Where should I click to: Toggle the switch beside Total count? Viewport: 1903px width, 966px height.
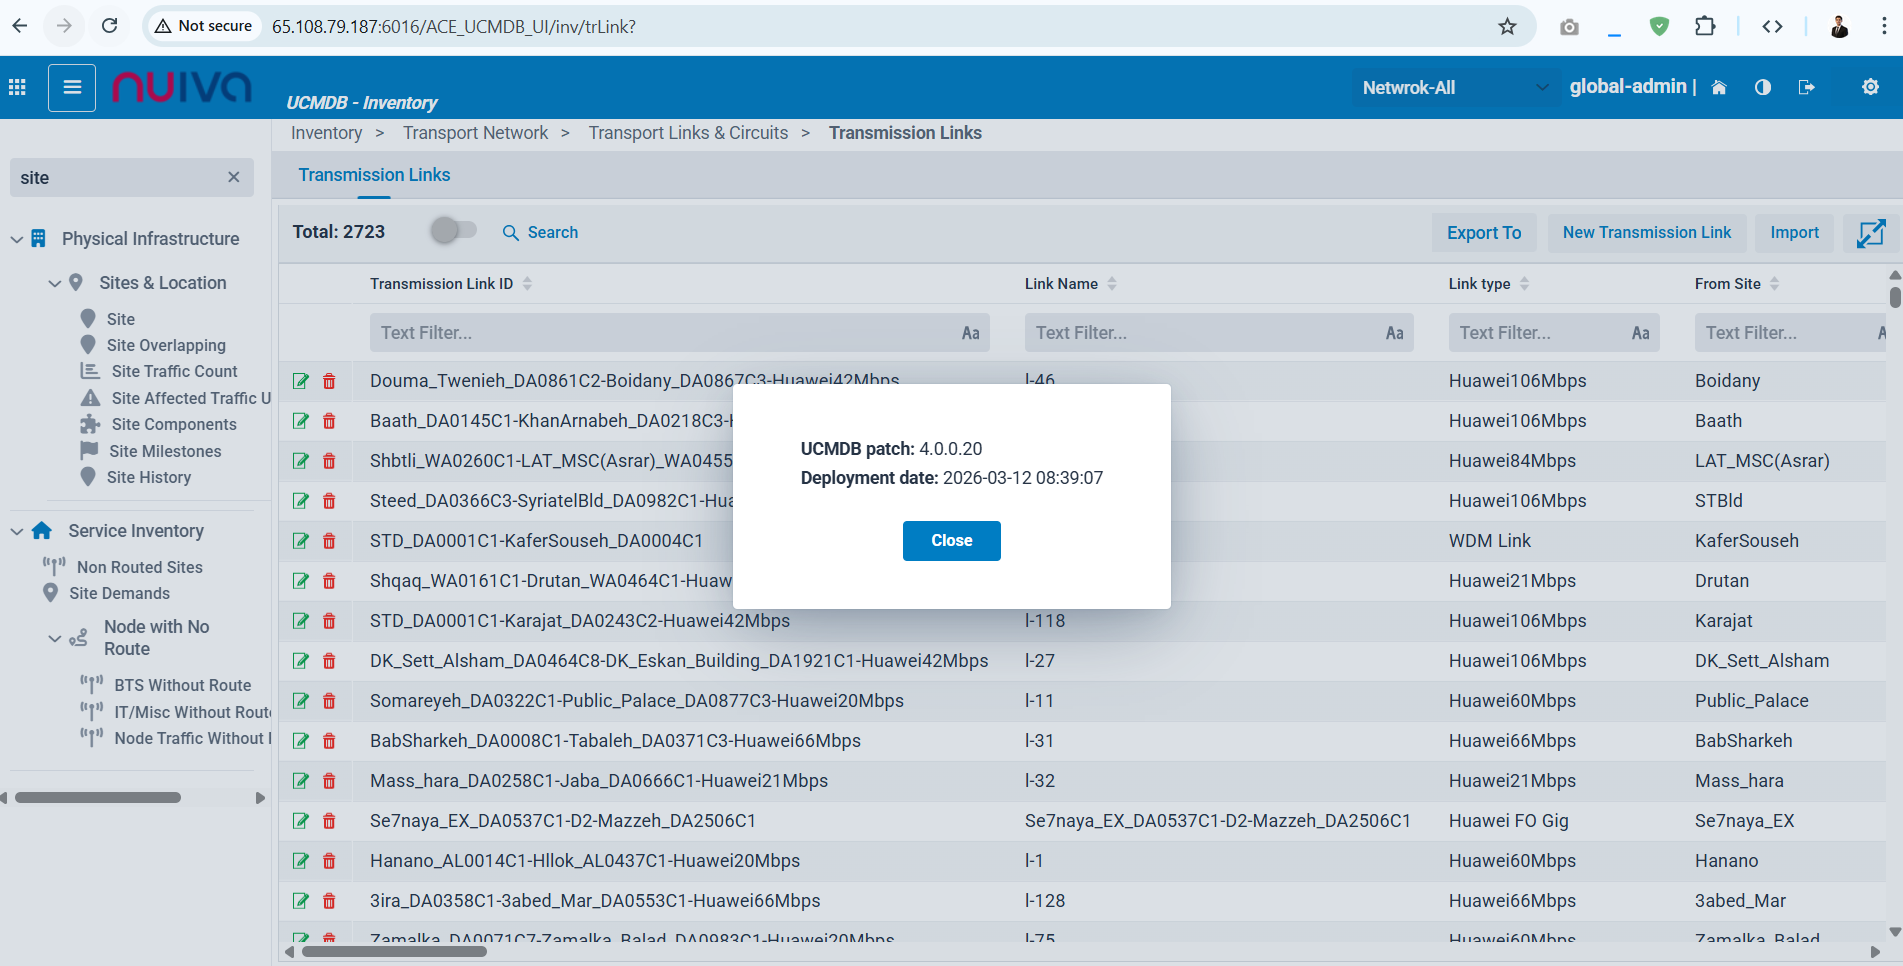[x=453, y=232]
